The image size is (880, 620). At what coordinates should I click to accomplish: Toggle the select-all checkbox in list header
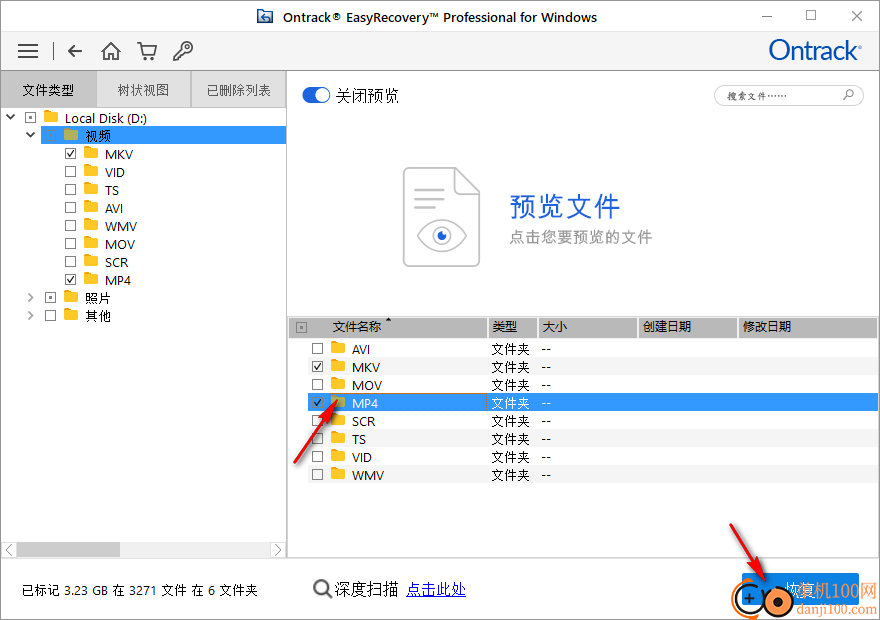[x=301, y=327]
